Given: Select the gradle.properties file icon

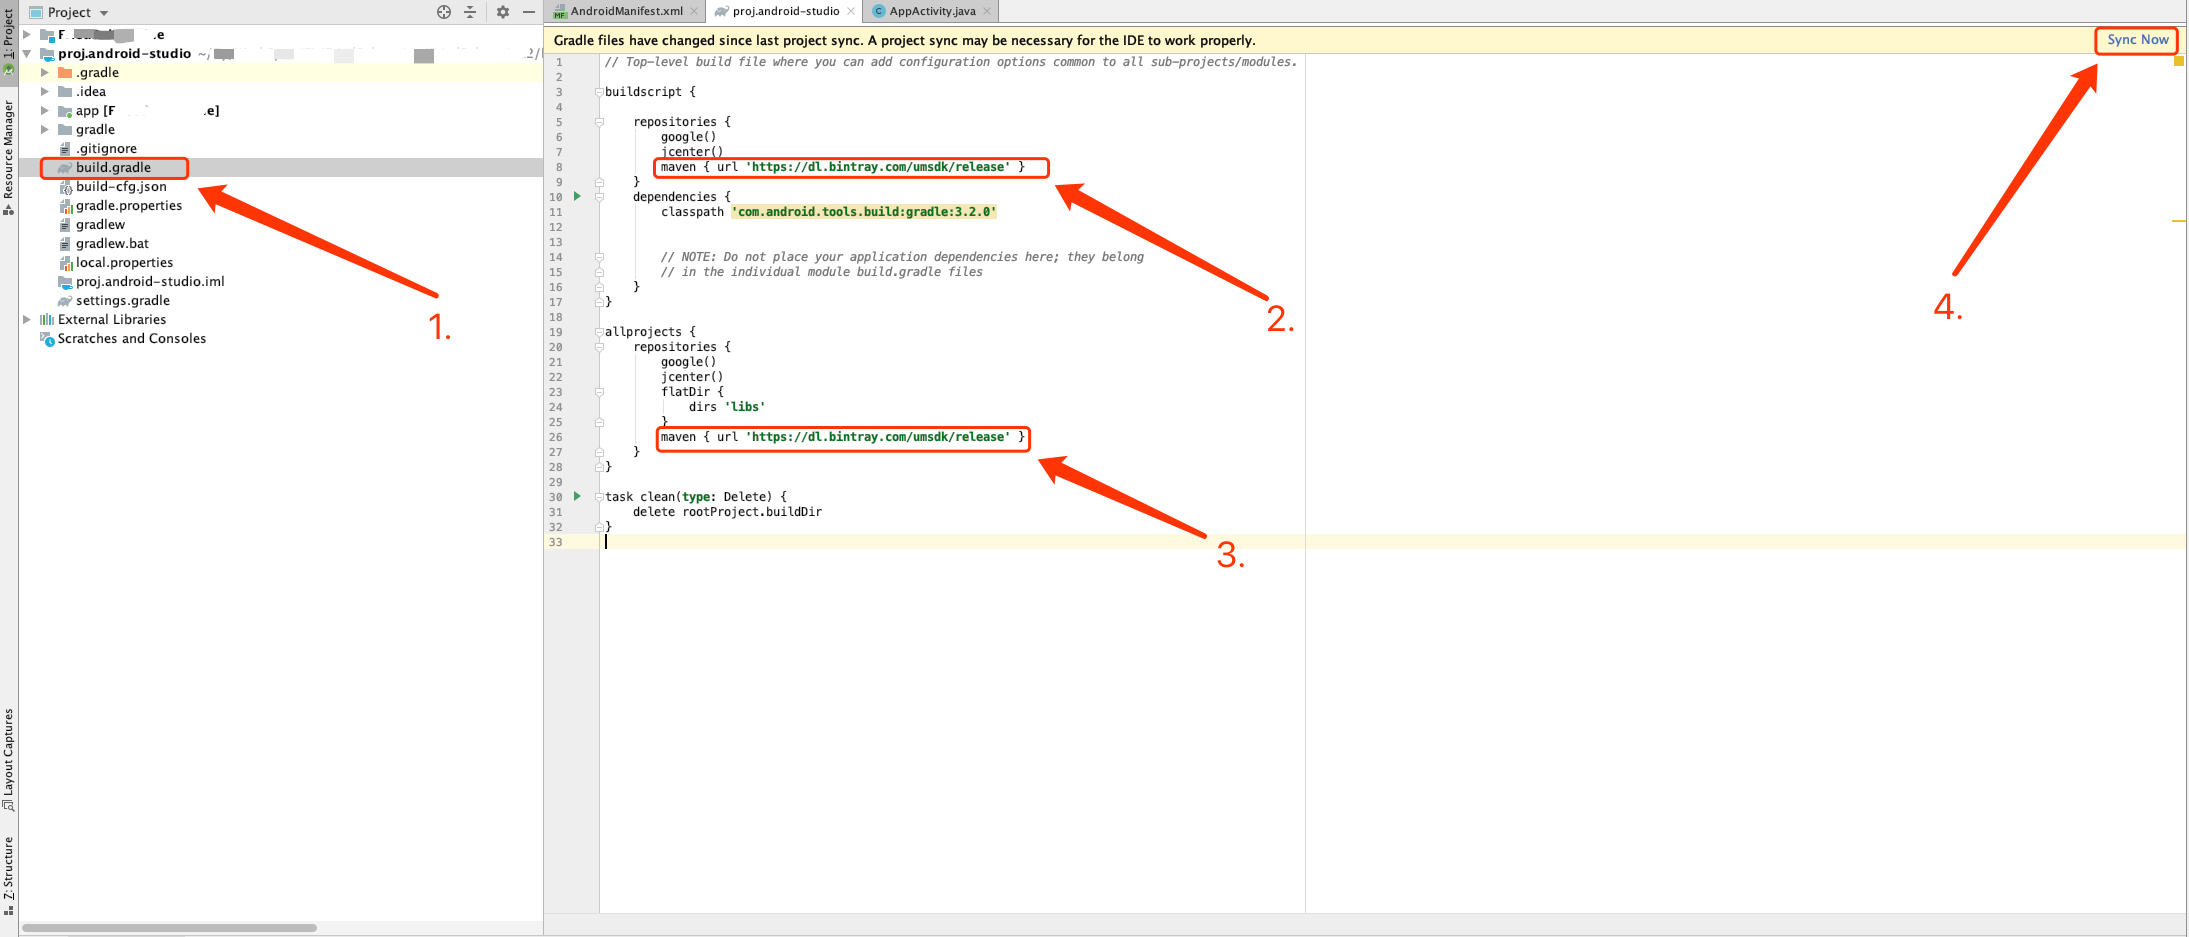Looking at the screenshot, I should tap(65, 206).
